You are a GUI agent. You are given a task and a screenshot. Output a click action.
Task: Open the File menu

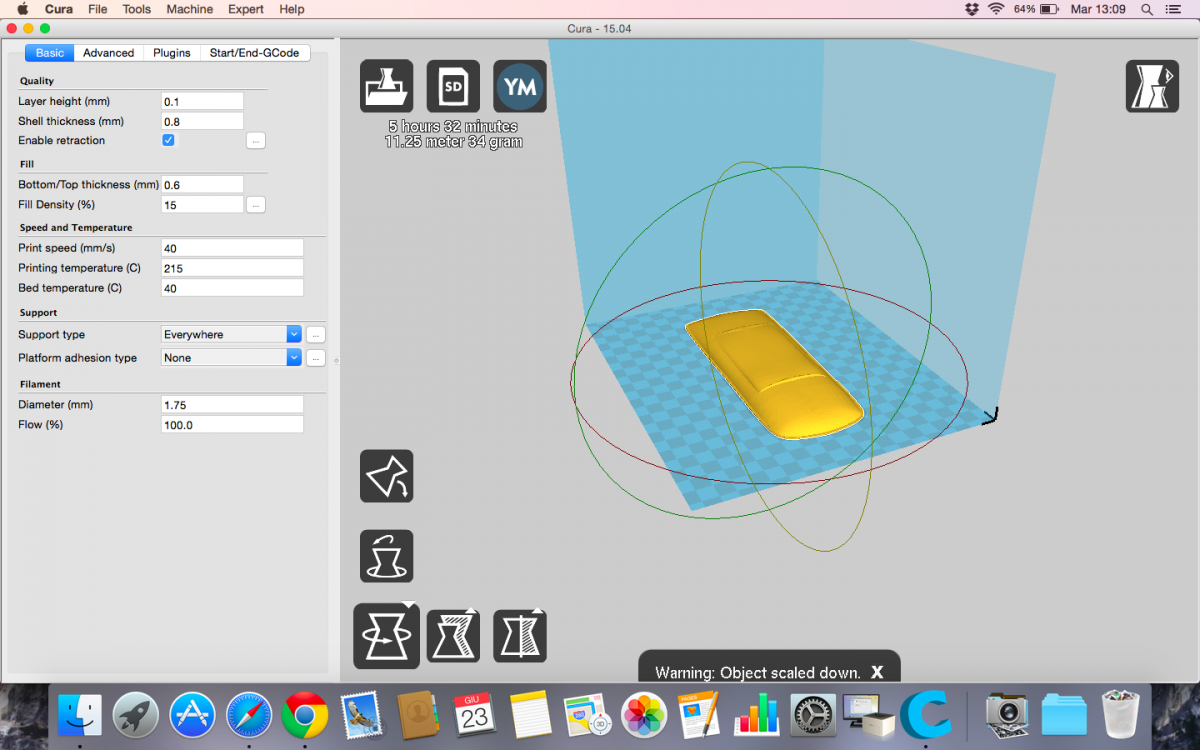point(98,9)
